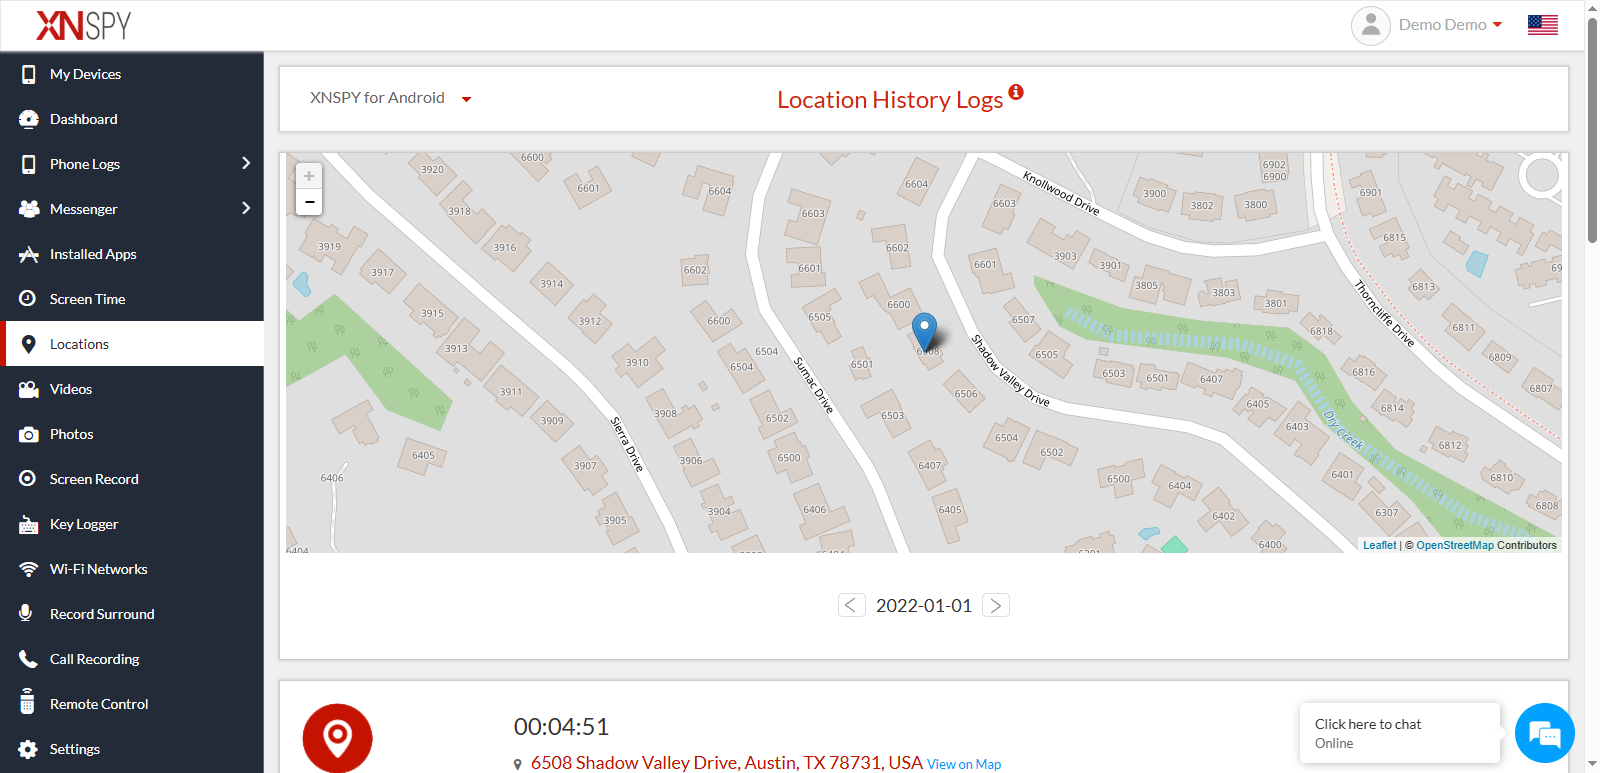1600x773 pixels.
Task: Go to Dashboard menu item
Action: [x=132, y=119]
